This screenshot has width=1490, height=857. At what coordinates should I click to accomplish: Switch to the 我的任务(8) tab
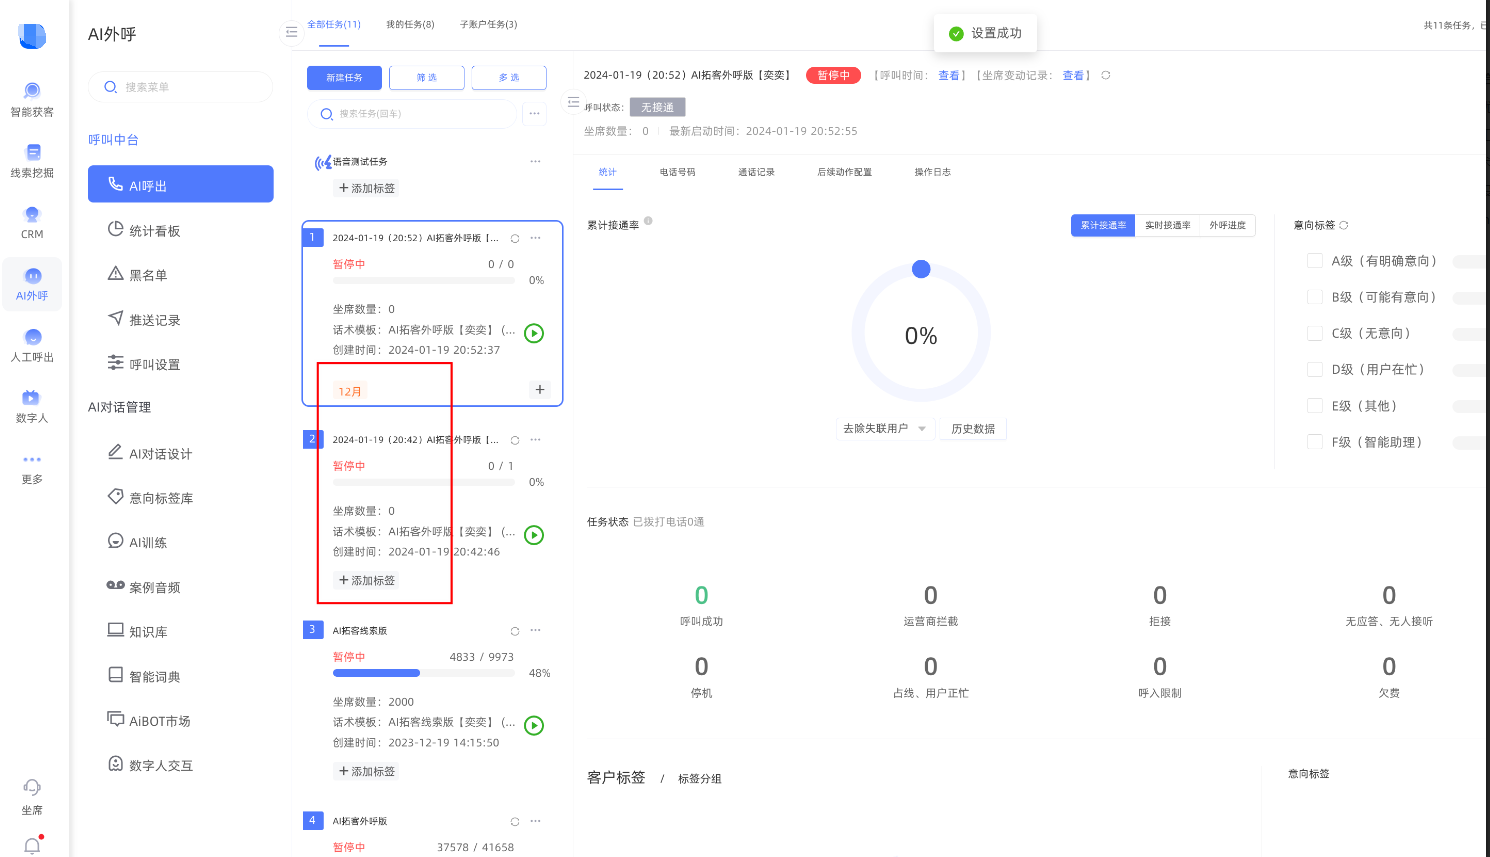[x=410, y=24]
